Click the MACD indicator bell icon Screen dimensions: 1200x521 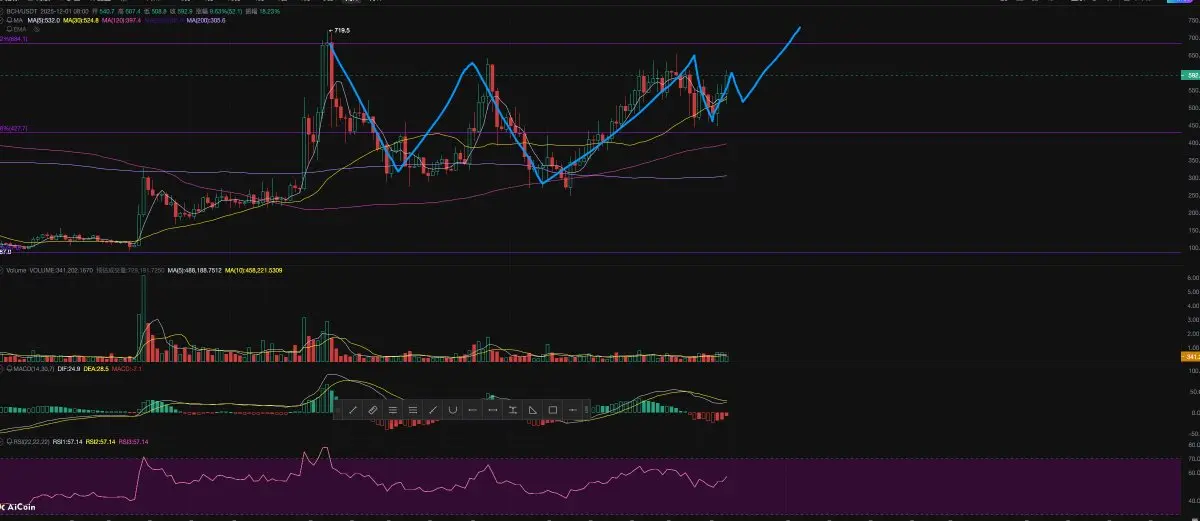10,369
